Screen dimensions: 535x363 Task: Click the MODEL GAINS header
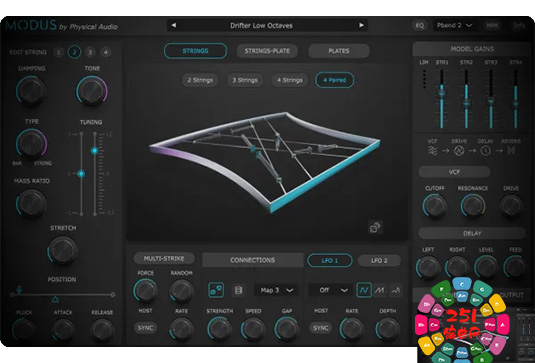pos(472,49)
